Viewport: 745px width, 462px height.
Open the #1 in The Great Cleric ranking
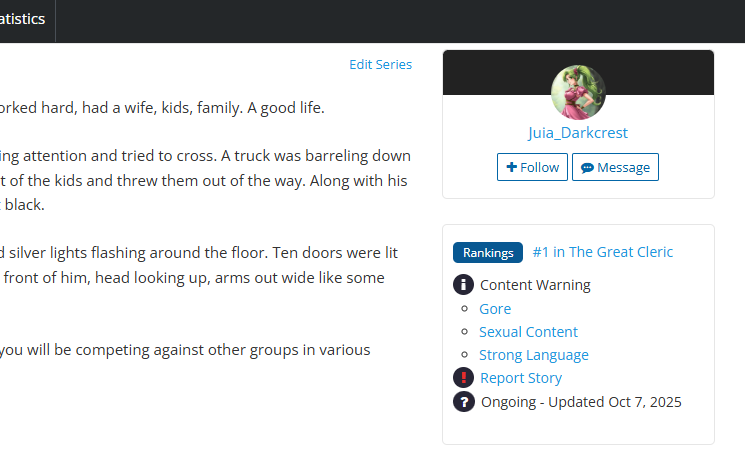[603, 252]
